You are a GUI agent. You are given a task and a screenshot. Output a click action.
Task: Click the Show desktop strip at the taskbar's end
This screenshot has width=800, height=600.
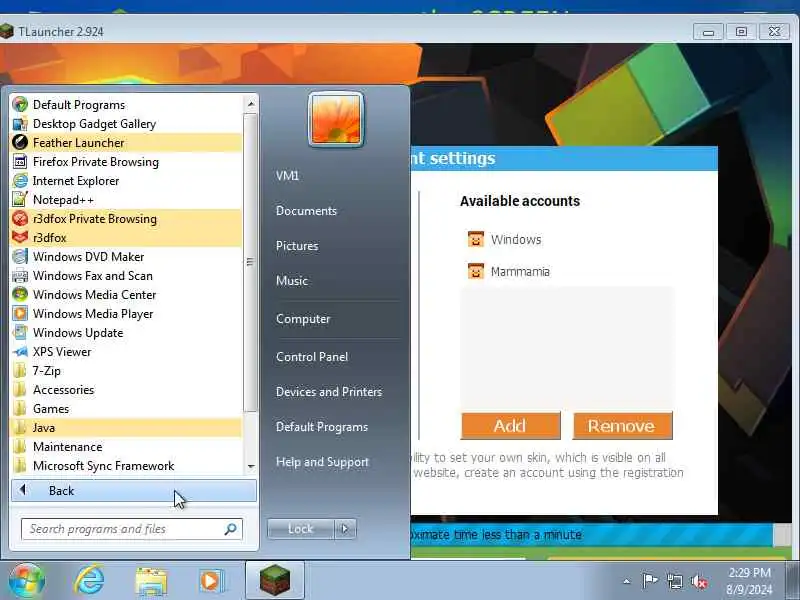click(x=793, y=580)
